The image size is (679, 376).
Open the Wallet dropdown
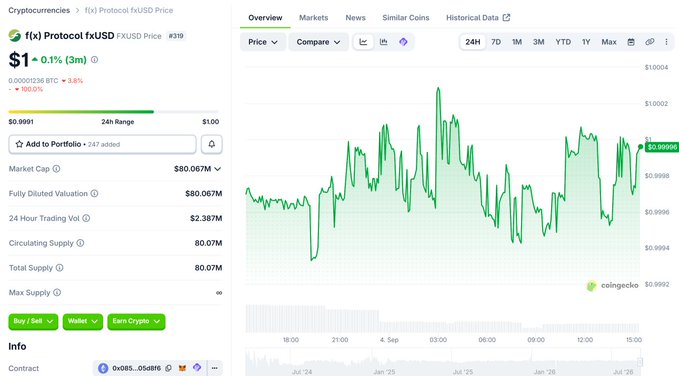(x=83, y=321)
